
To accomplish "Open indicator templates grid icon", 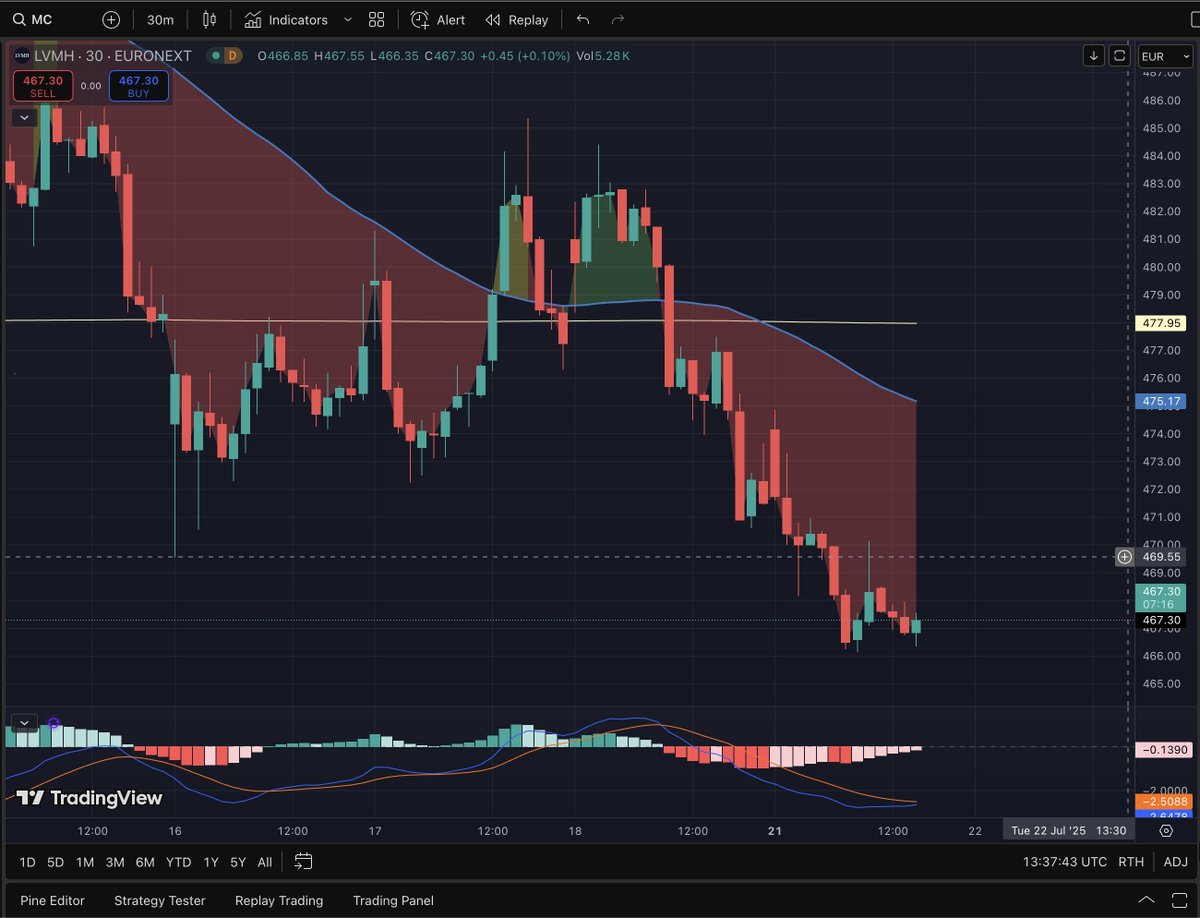I will [376, 19].
